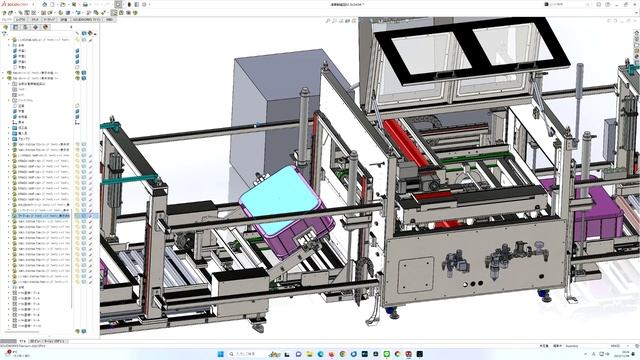Screen dimensions: 640x360
Task: Toggle visibility of 正面 plane
Action: coord(77,106)
